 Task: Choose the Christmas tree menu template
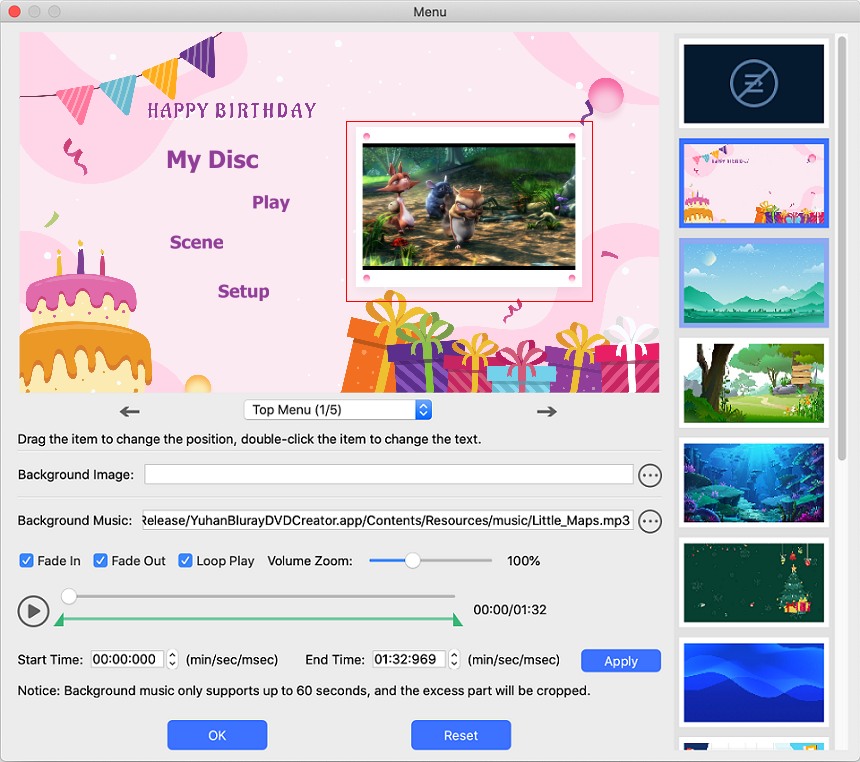[x=754, y=583]
